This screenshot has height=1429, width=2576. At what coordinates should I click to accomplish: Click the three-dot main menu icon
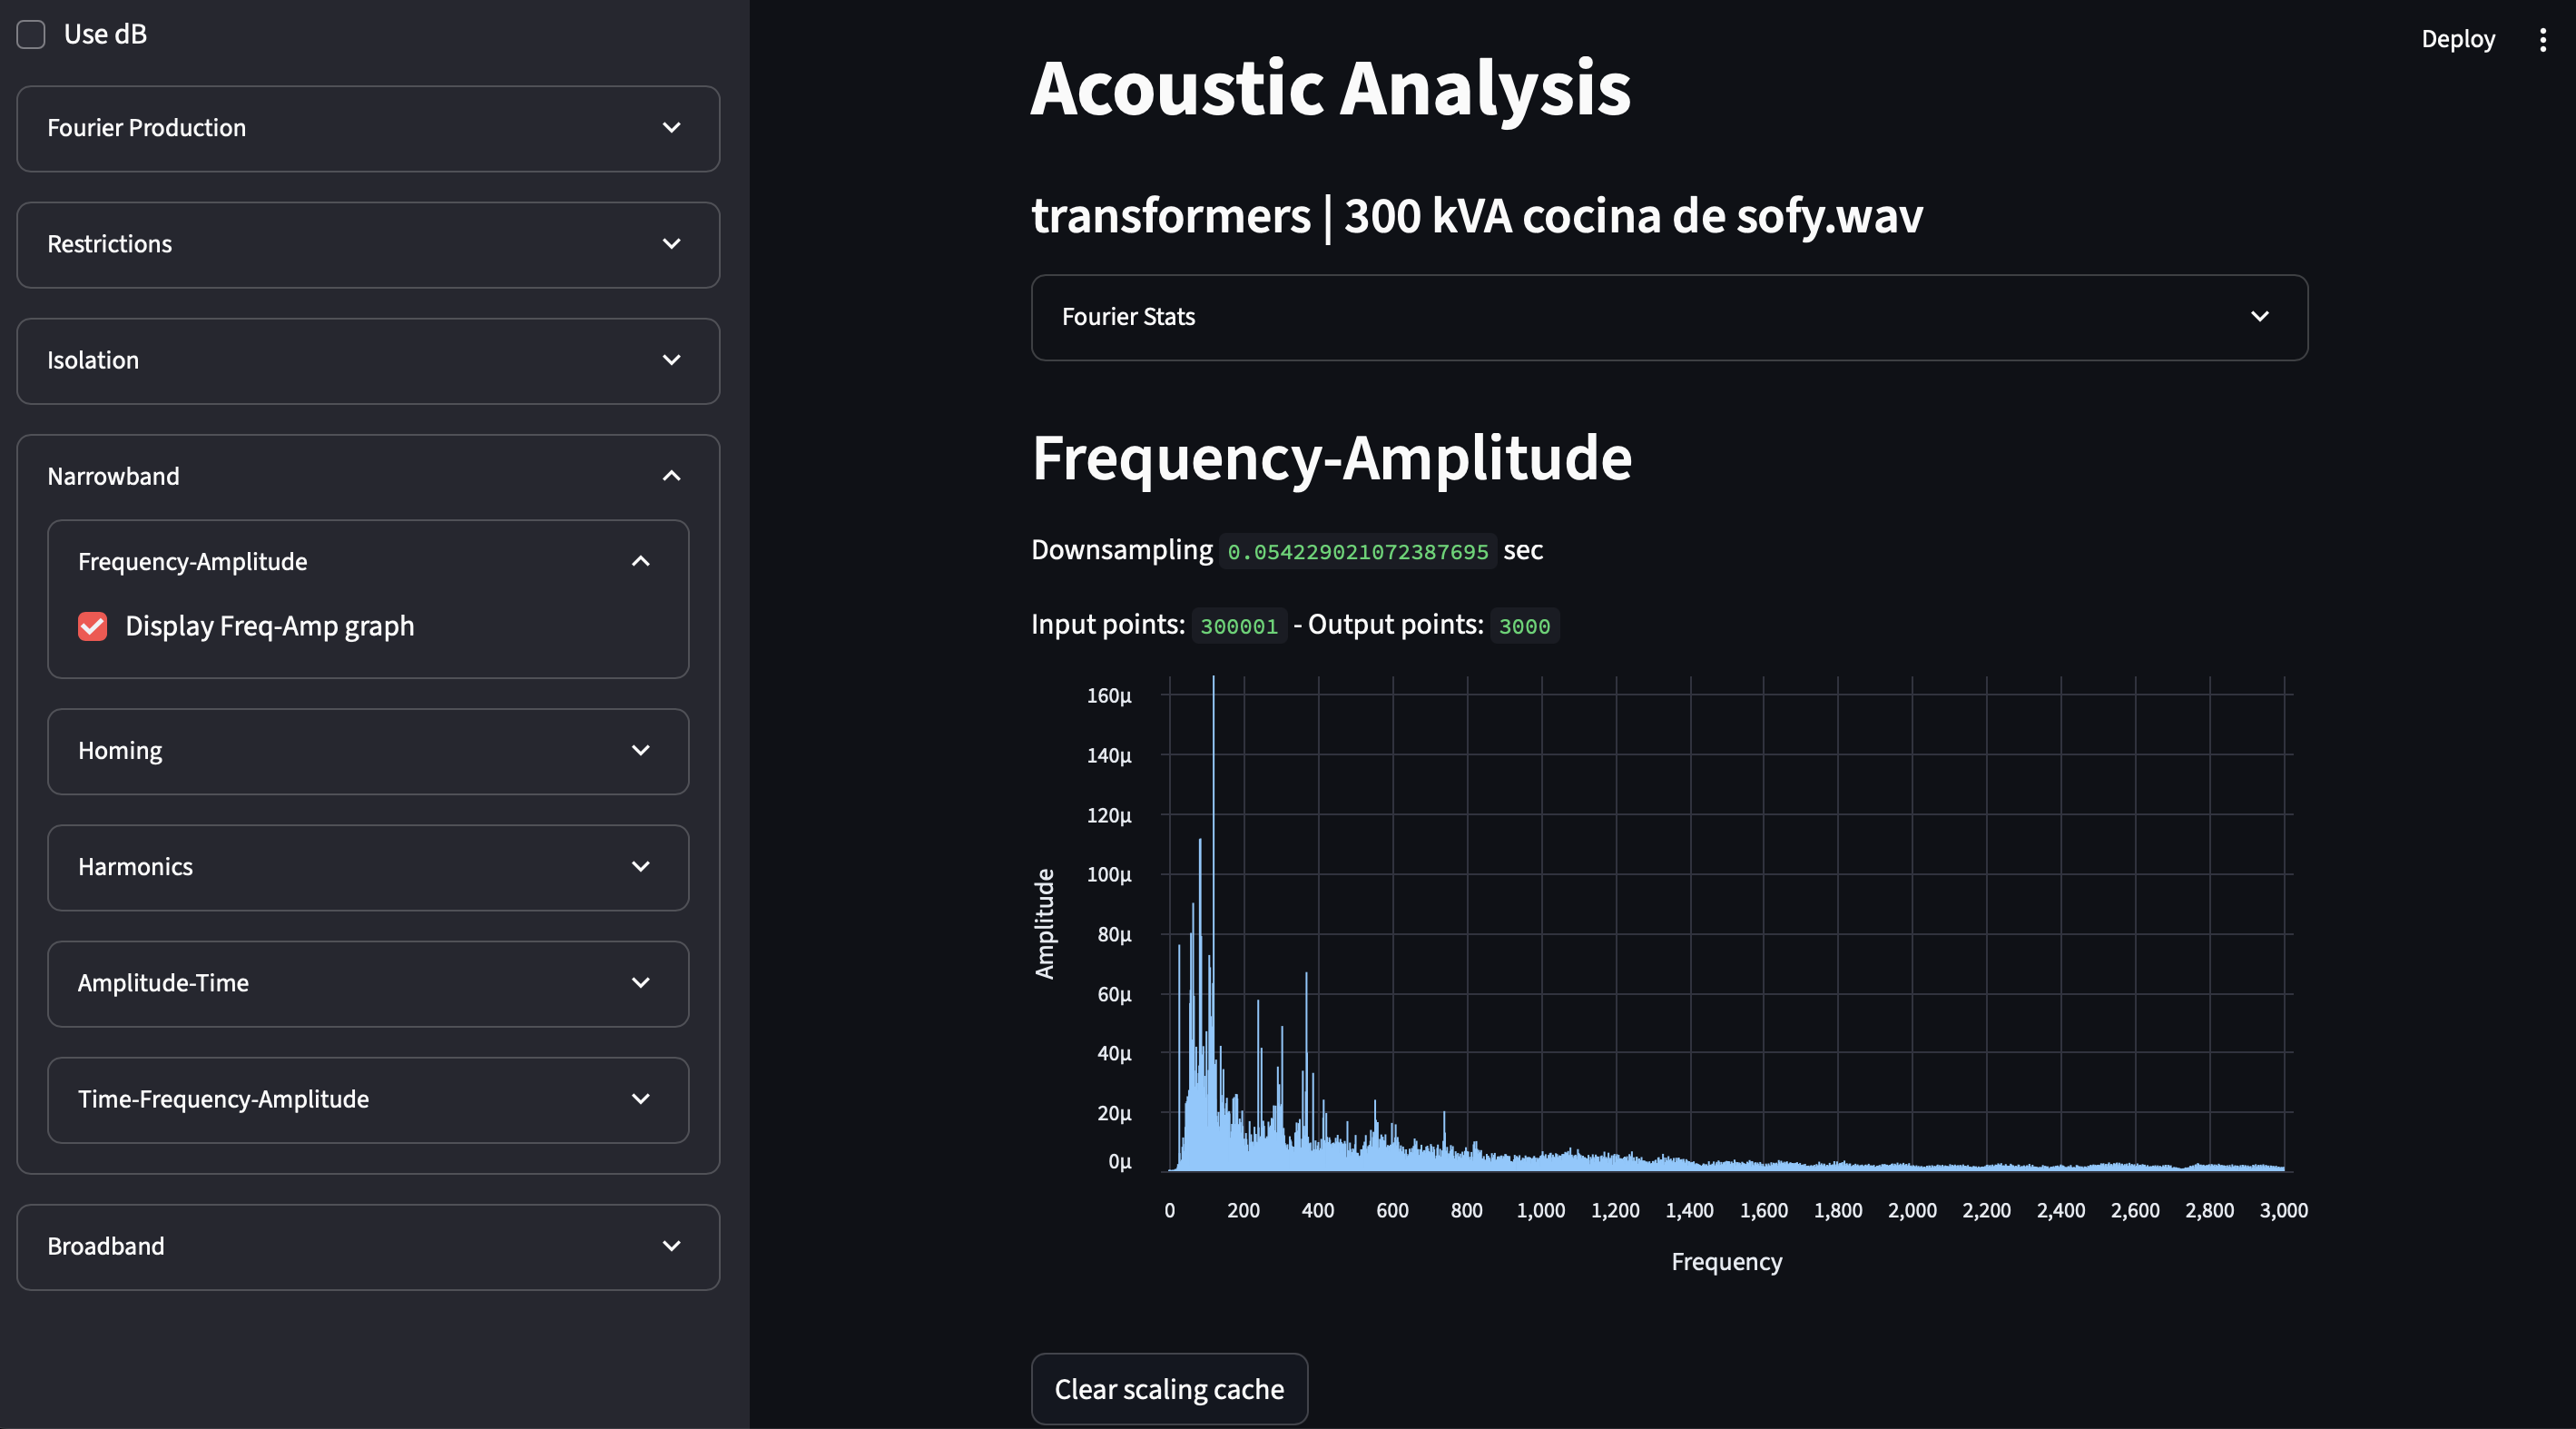pyautogui.click(x=2542, y=40)
